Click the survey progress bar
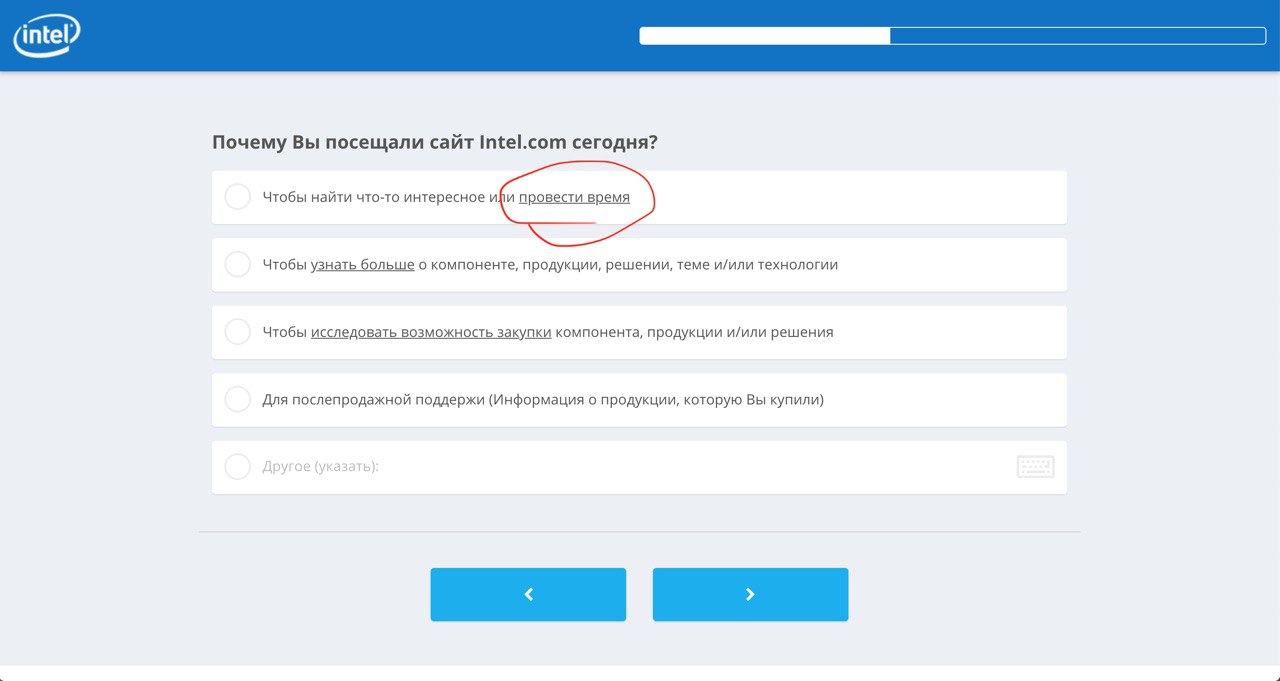This screenshot has width=1280, height=681. tap(953, 36)
